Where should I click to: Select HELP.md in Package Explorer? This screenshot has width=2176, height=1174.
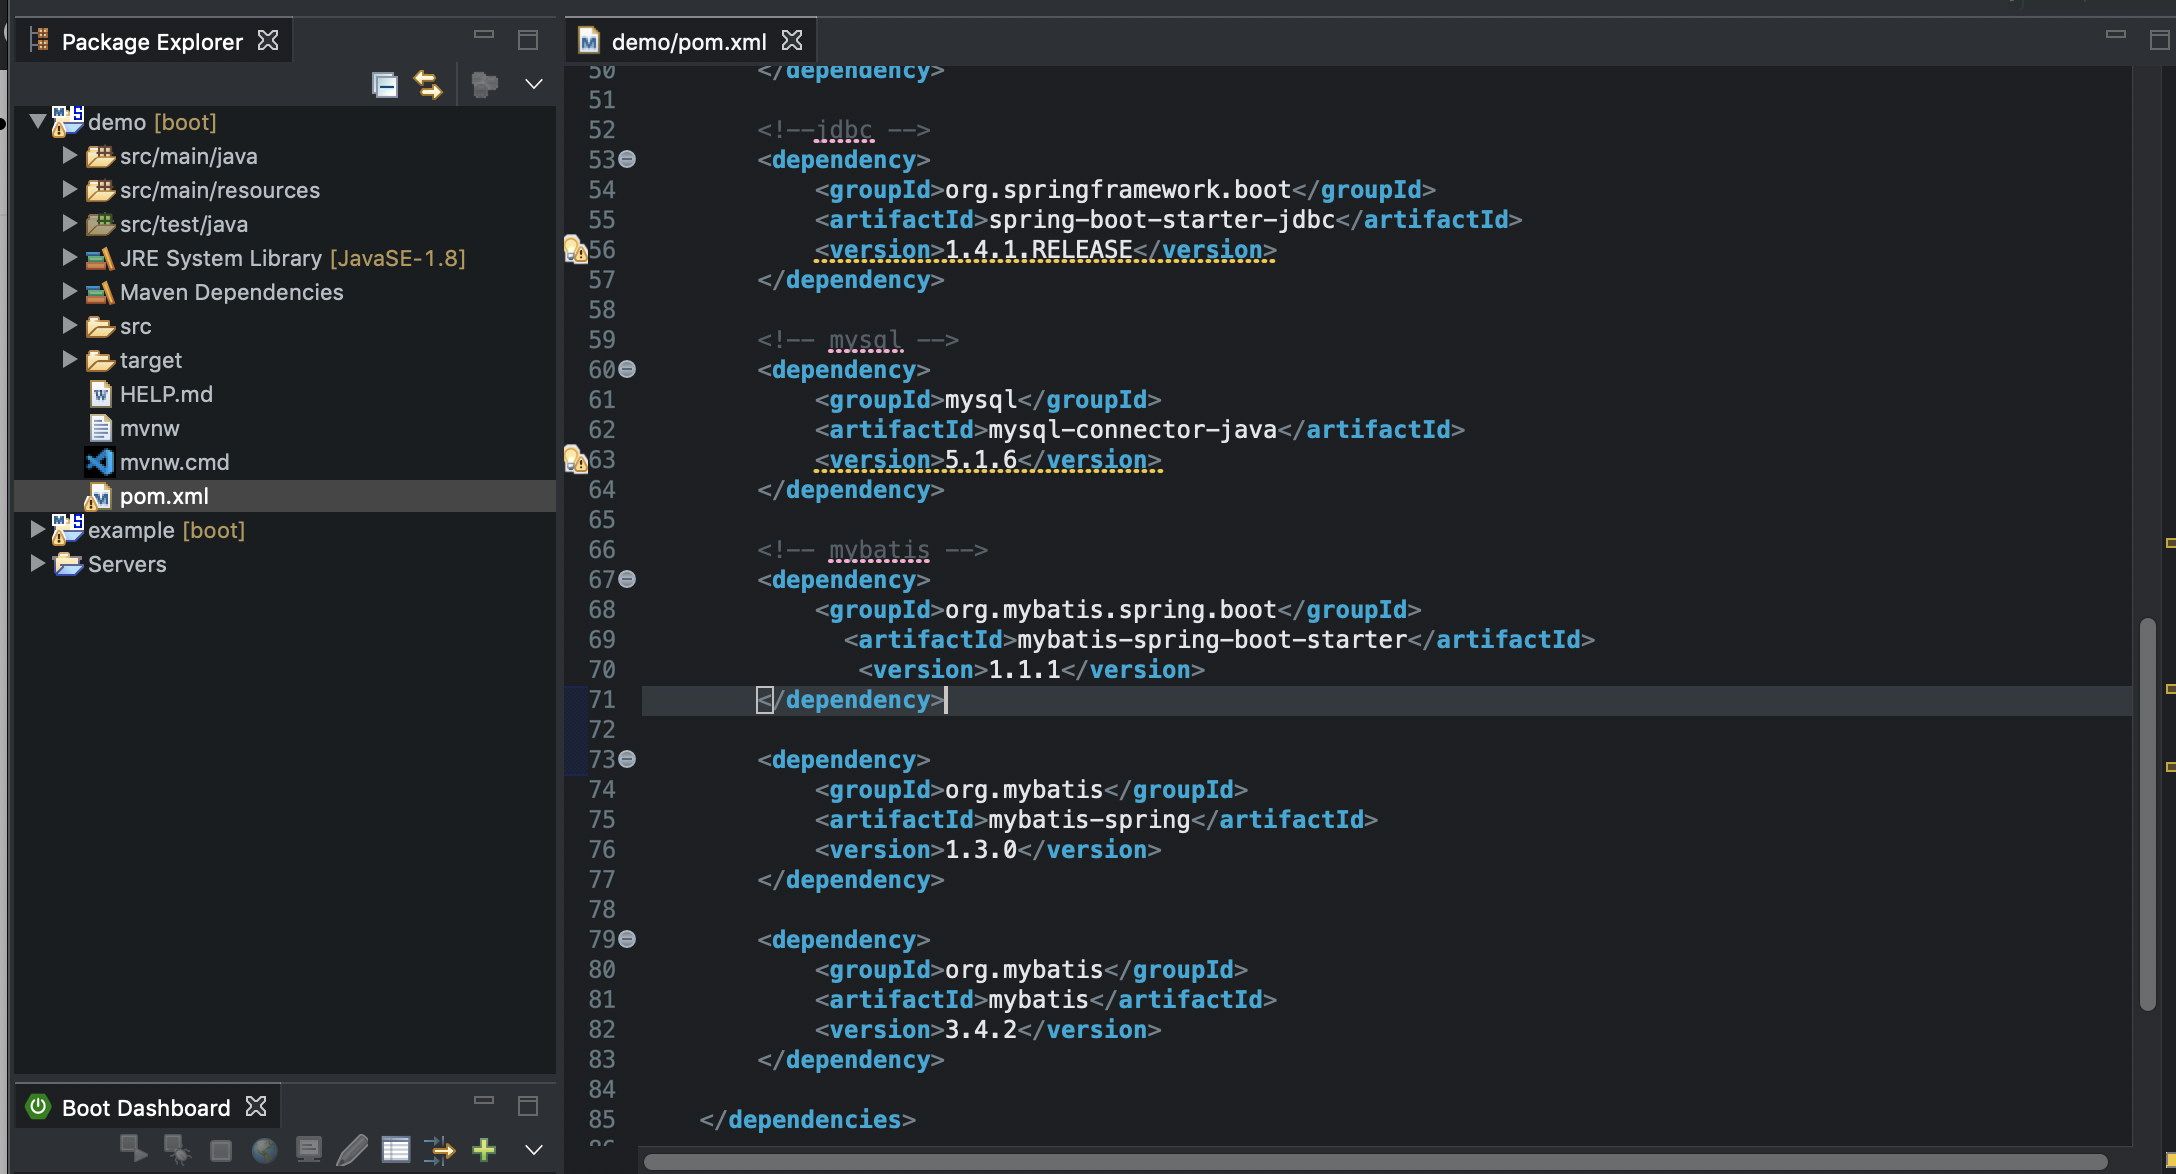point(166,394)
